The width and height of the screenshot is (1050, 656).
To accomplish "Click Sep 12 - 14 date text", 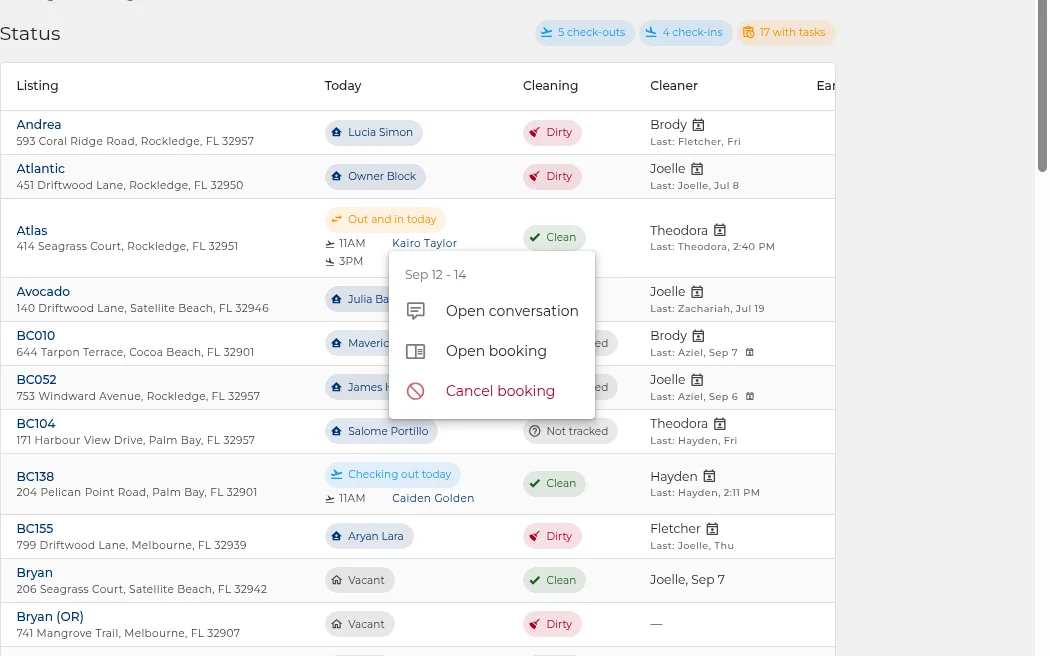I will pyautogui.click(x=435, y=274).
